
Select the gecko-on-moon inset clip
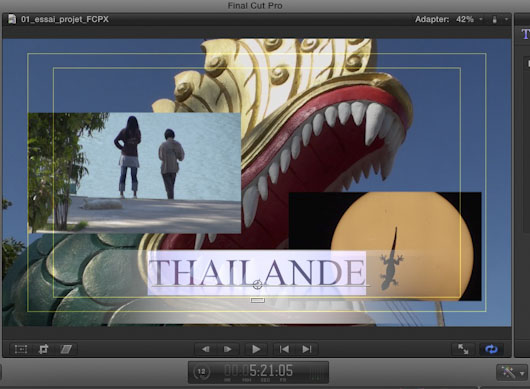pyautogui.click(x=385, y=246)
